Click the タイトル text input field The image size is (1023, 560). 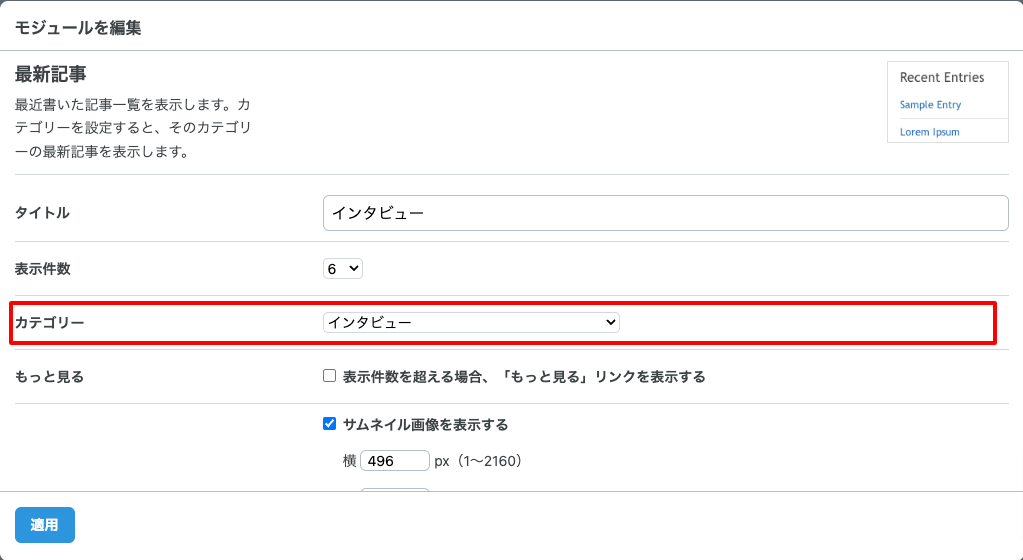(665, 213)
